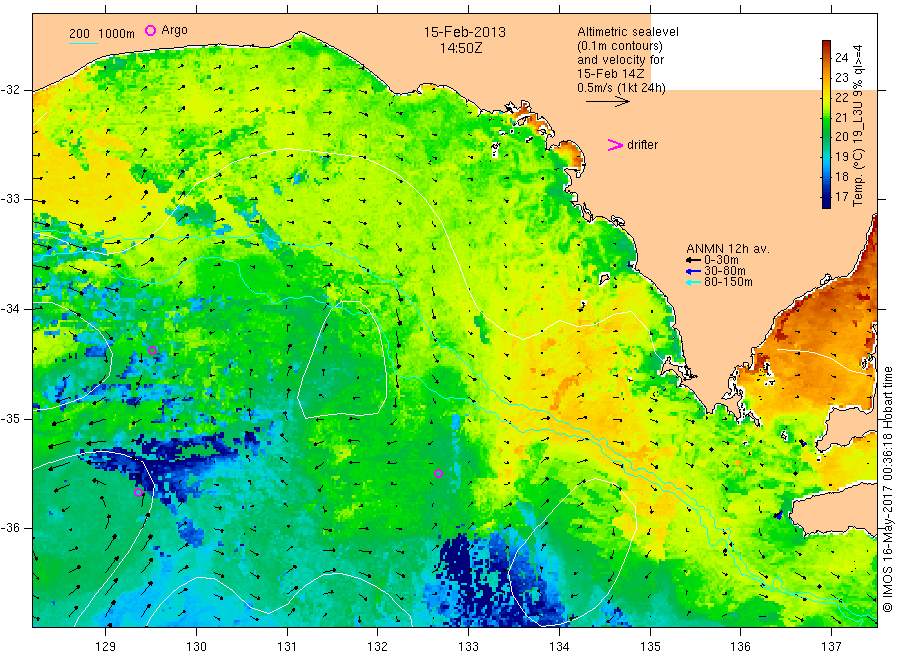Click the black 0-30m ANMN arrow symbol
This screenshot has height=660, width=900.
tap(693, 260)
